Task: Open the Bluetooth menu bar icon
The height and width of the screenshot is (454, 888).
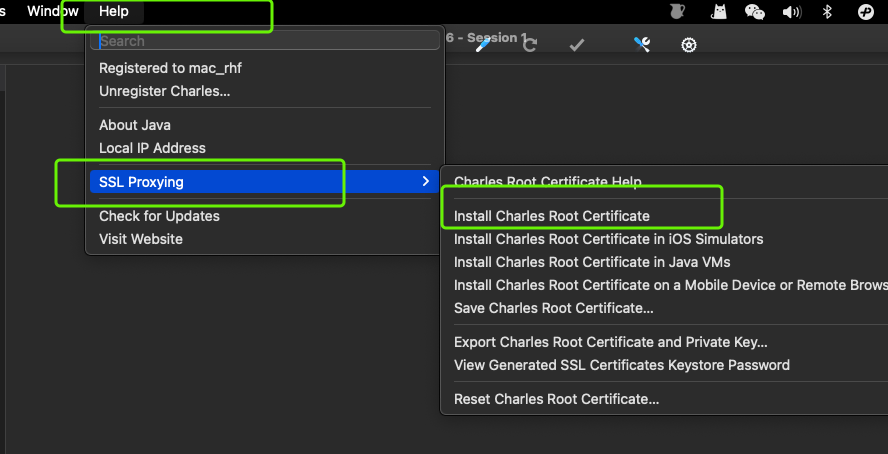Action: click(827, 11)
